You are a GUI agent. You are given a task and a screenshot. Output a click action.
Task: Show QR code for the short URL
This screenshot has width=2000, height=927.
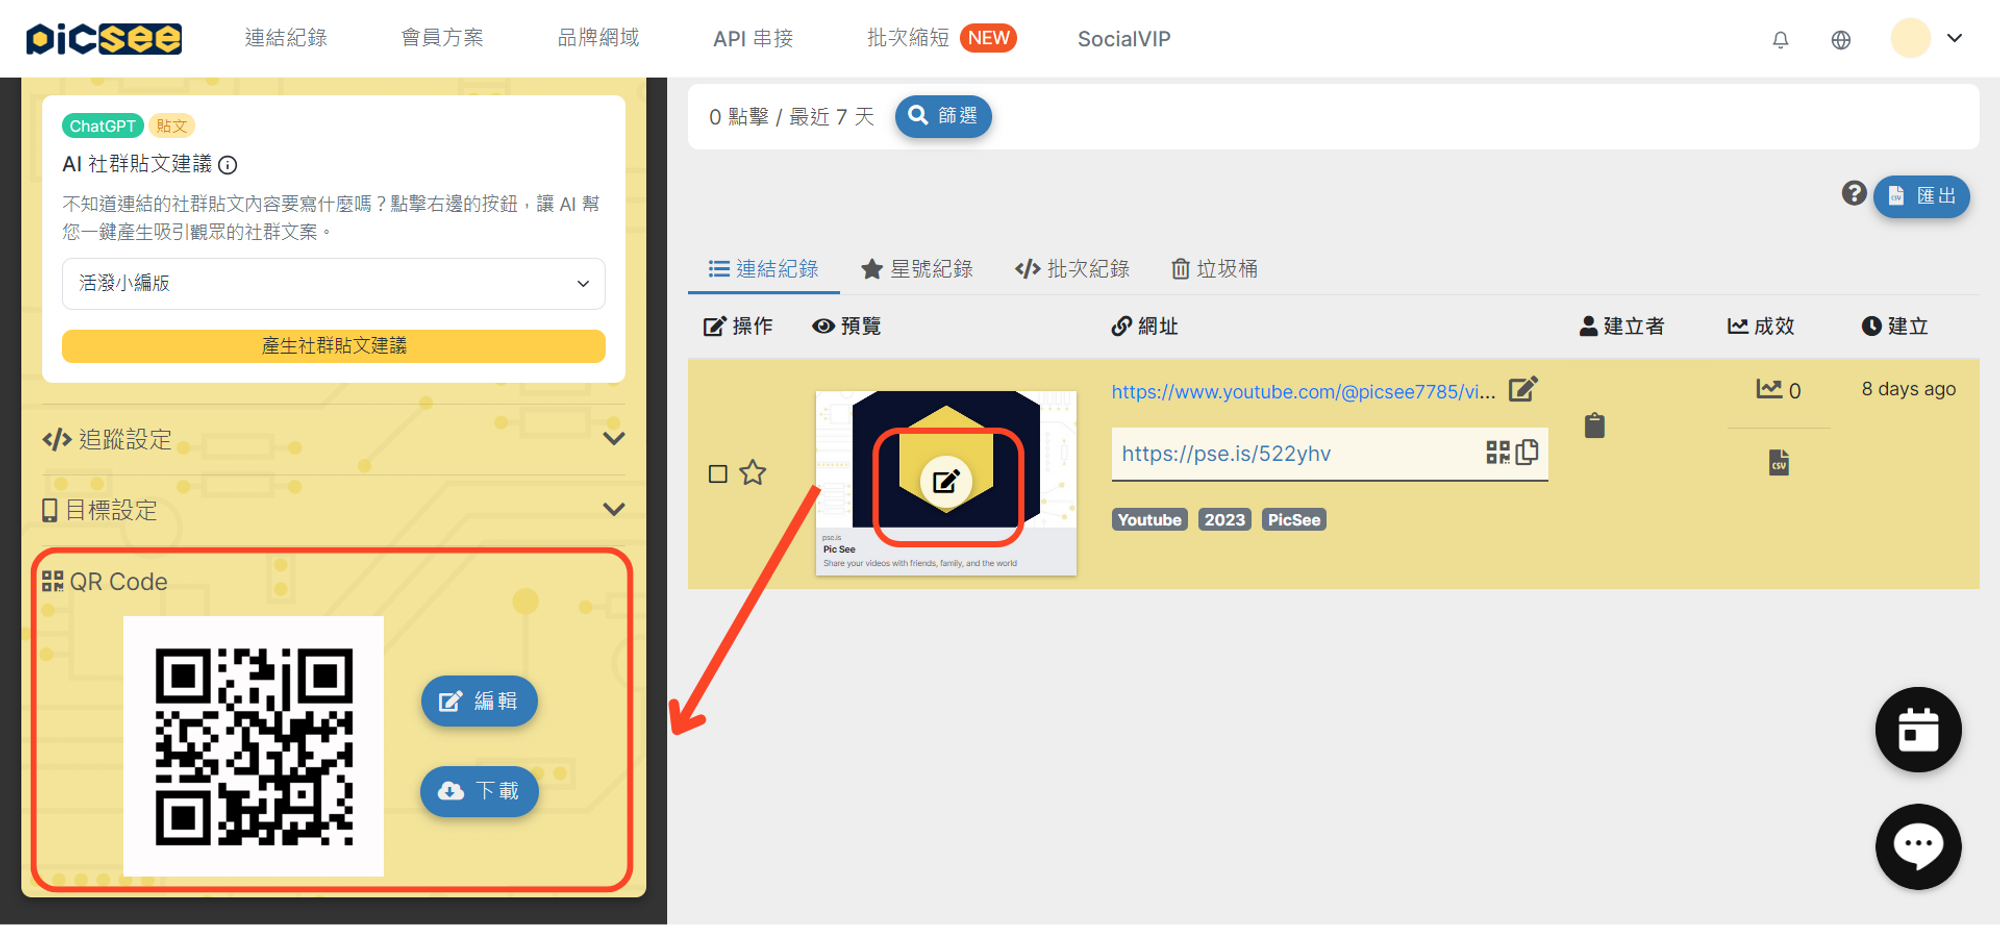[x=1497, y=453]
